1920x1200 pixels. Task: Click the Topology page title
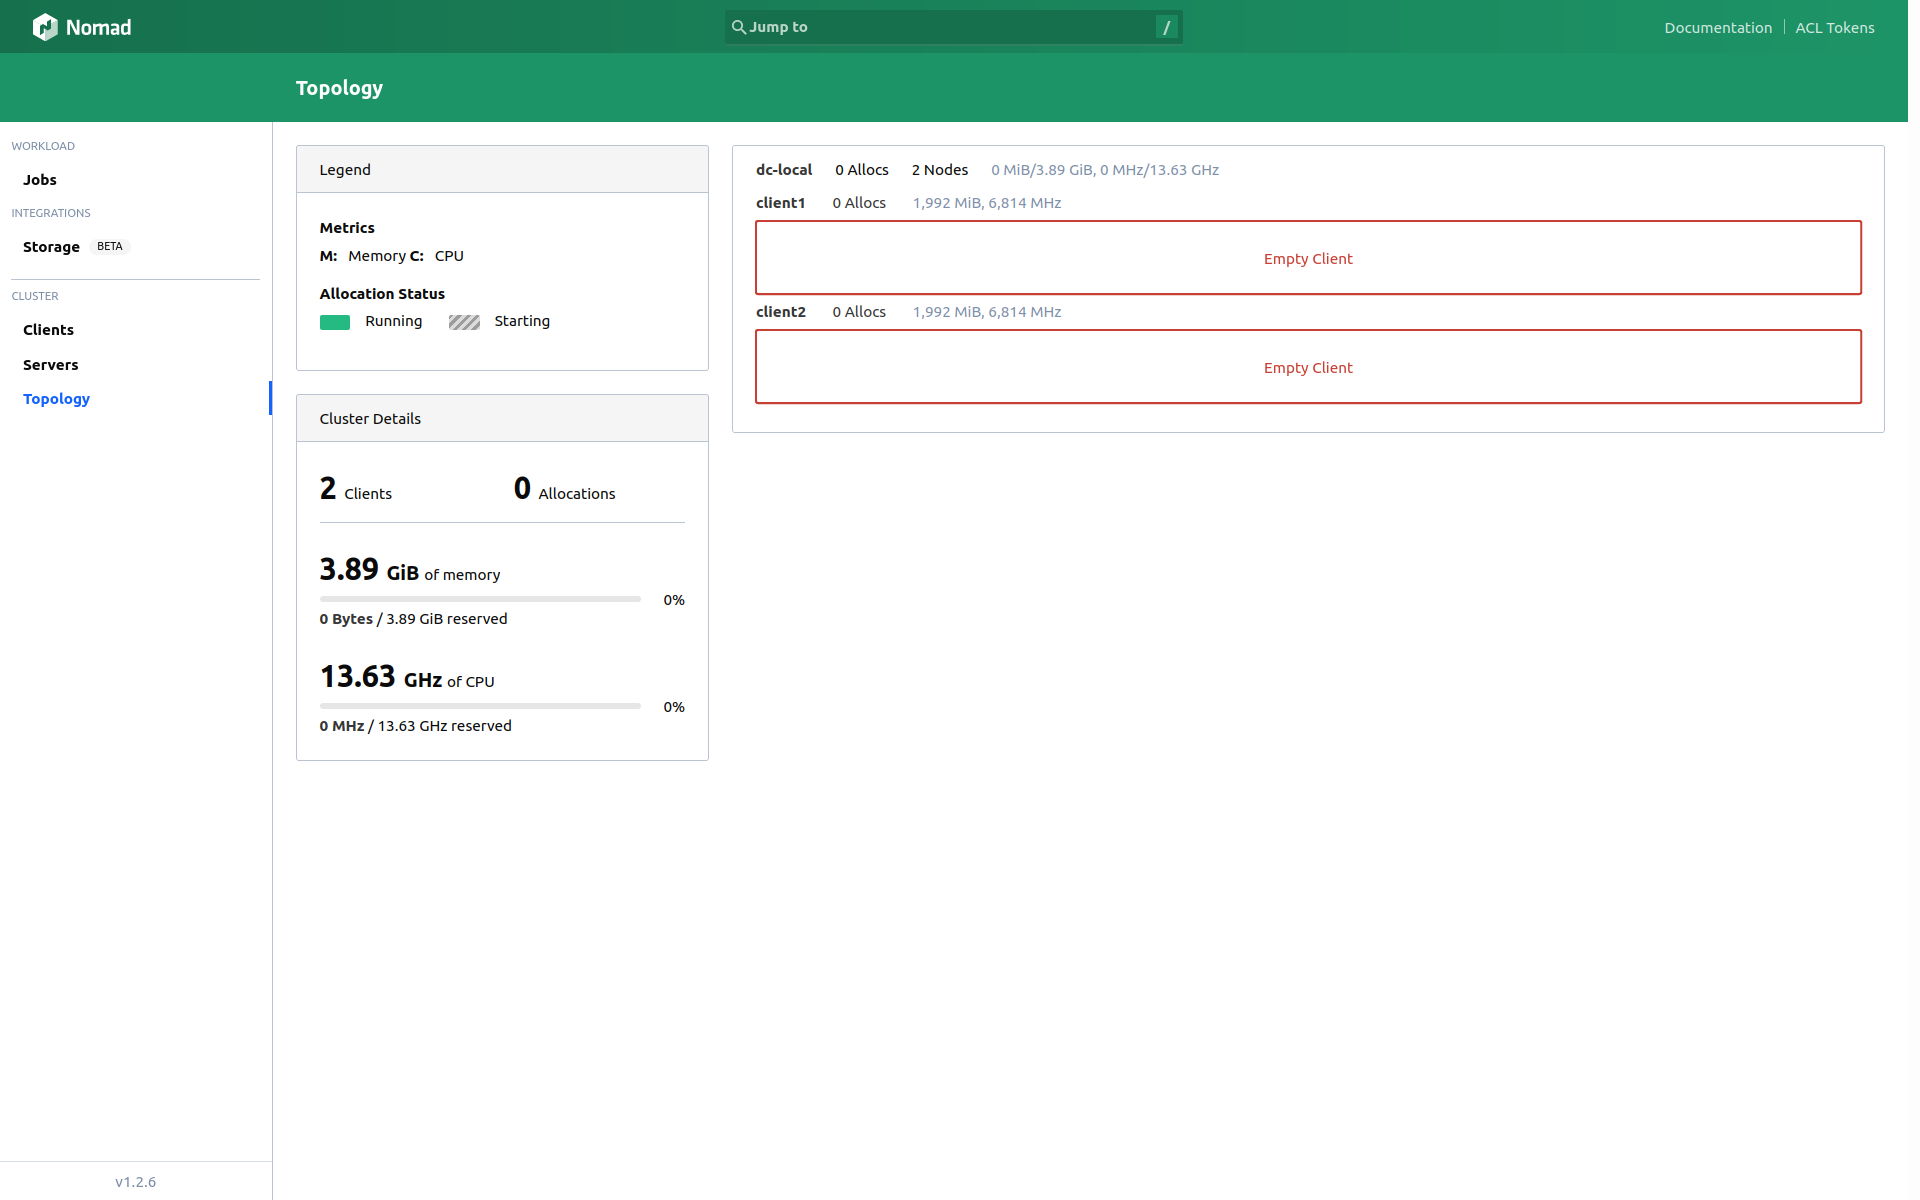click(x=339, y=88)
